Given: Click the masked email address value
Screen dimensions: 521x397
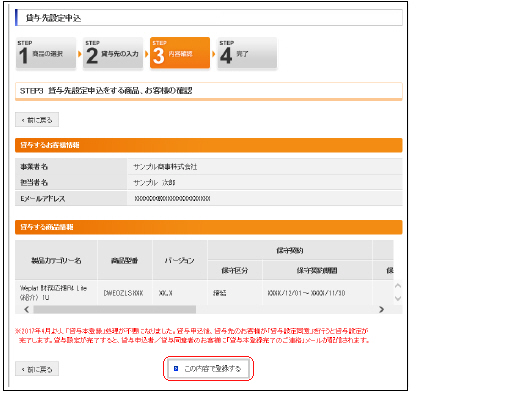Looking at the screenshot, I should click(172, 199).
